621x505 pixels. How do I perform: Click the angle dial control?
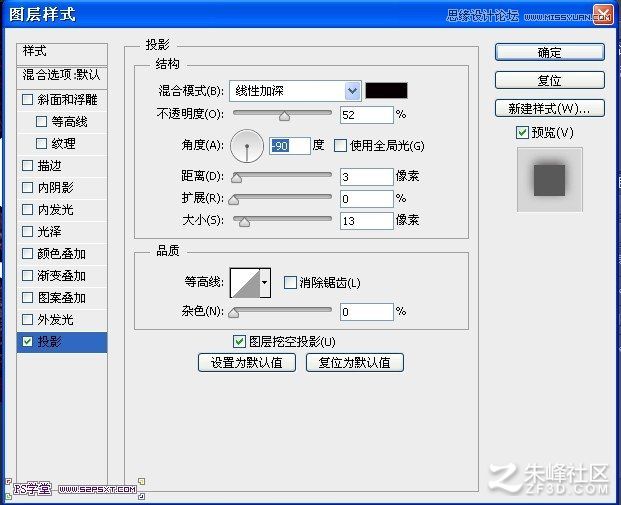[247, 146]
